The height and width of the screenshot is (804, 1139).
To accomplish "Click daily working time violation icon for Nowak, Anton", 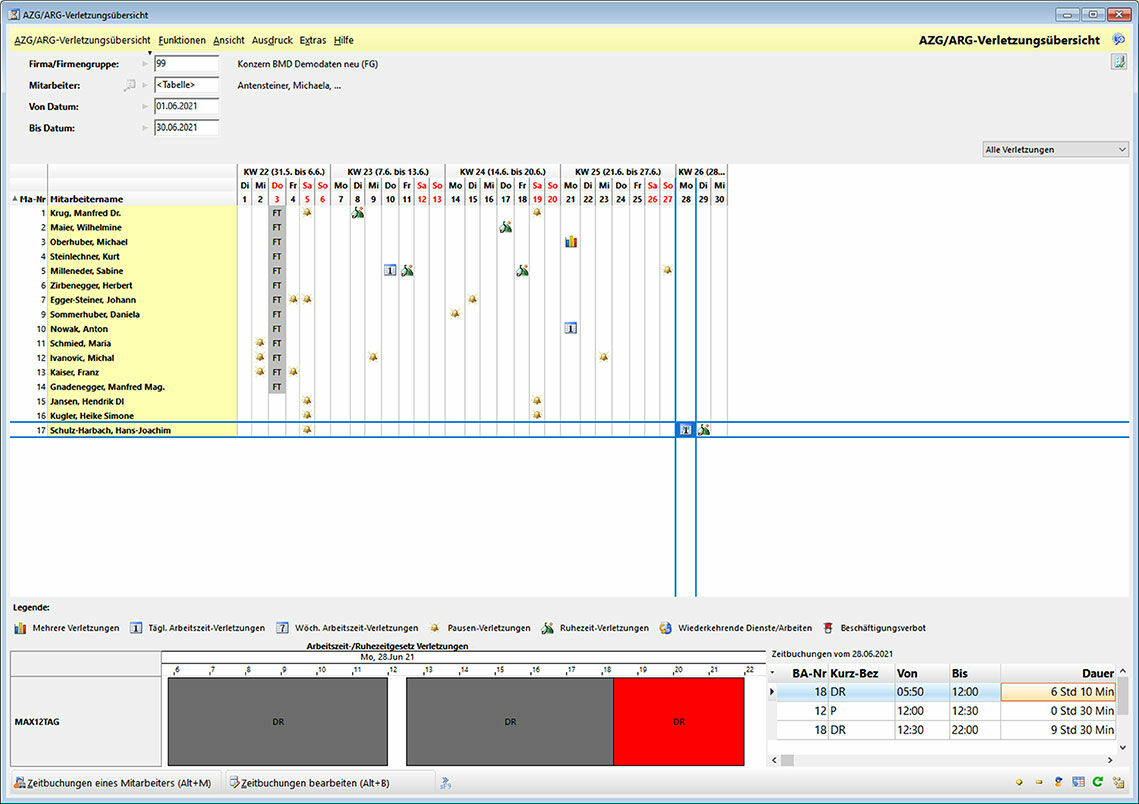I will (x=571, y=328).
